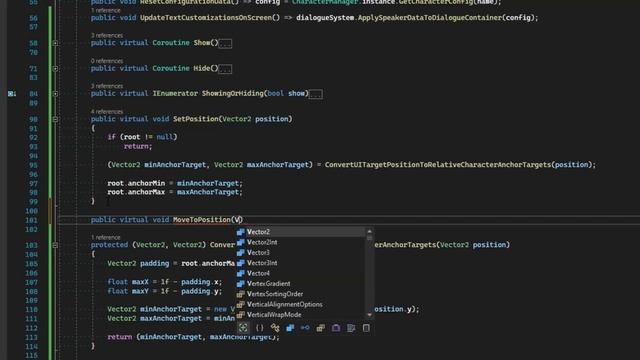Click the struct icon beside Vector4
The image size is (640, 360).
tap(241, 273)
